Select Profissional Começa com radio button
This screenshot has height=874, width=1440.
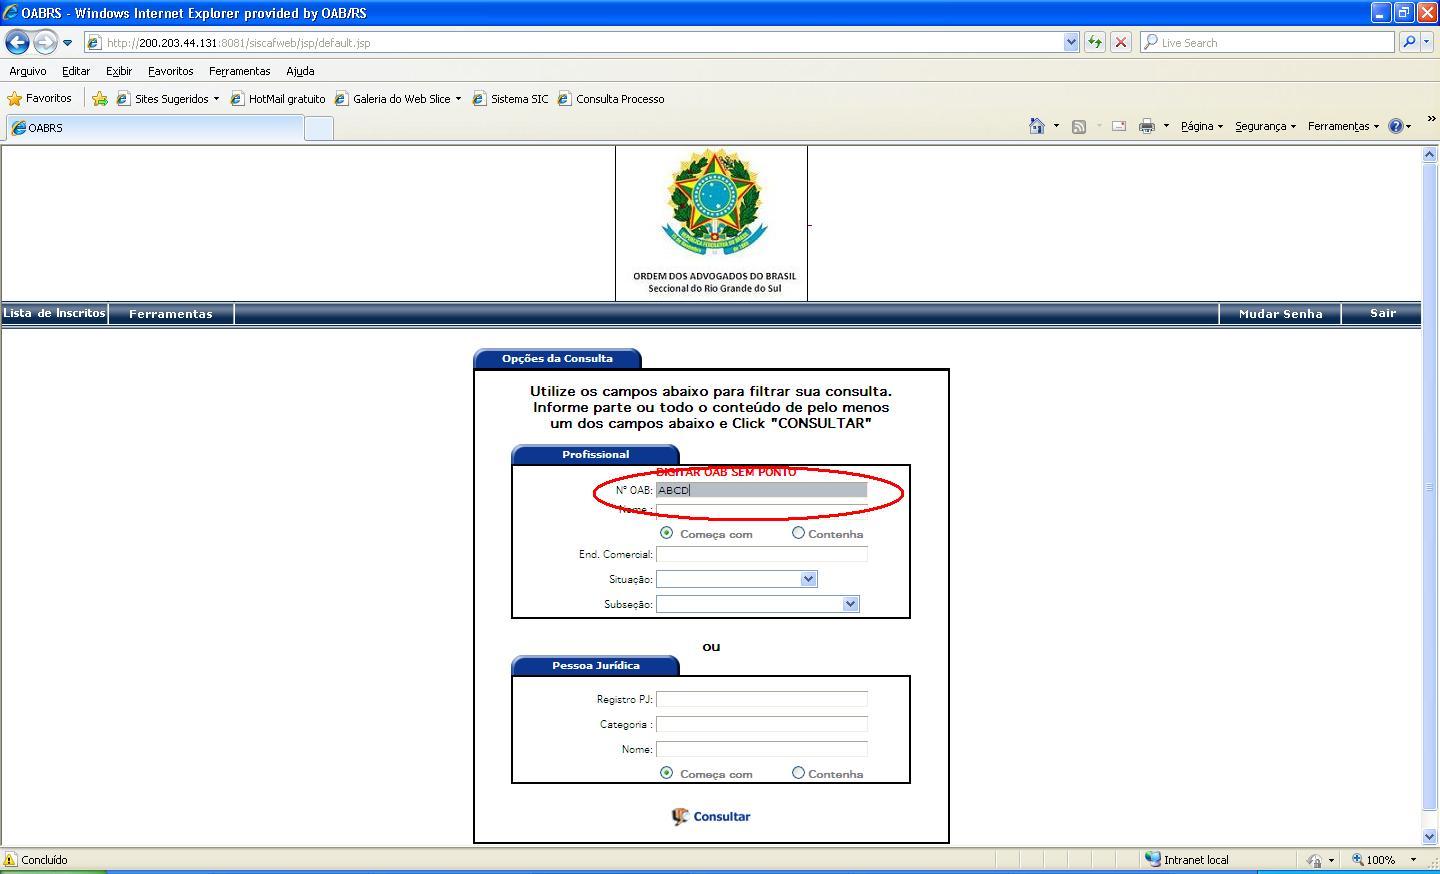pyautogui.click(x=666, y=533)
